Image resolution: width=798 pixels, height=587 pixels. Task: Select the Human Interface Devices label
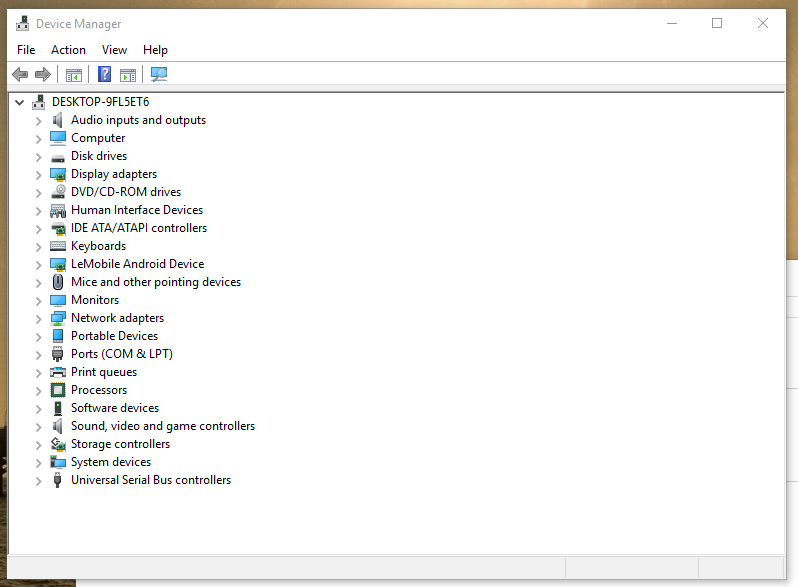click(x=136, y=210)
